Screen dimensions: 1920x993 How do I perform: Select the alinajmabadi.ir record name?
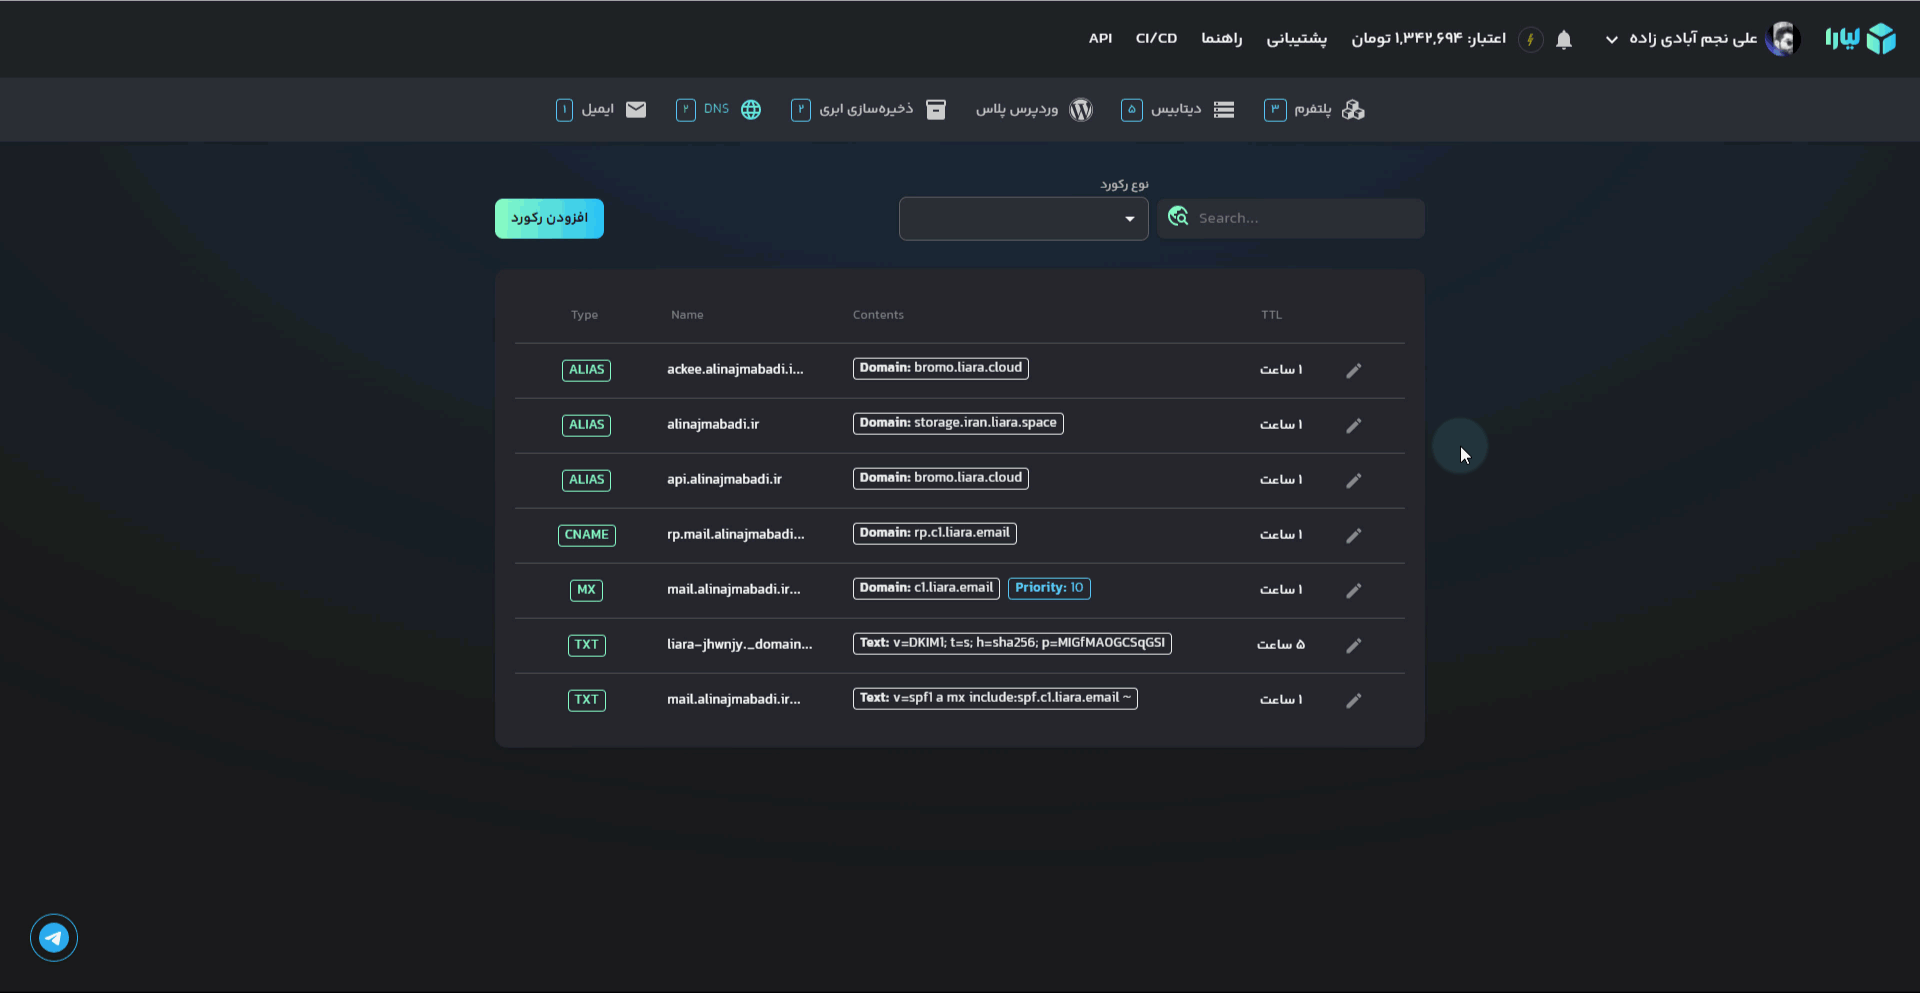(713, 424)
